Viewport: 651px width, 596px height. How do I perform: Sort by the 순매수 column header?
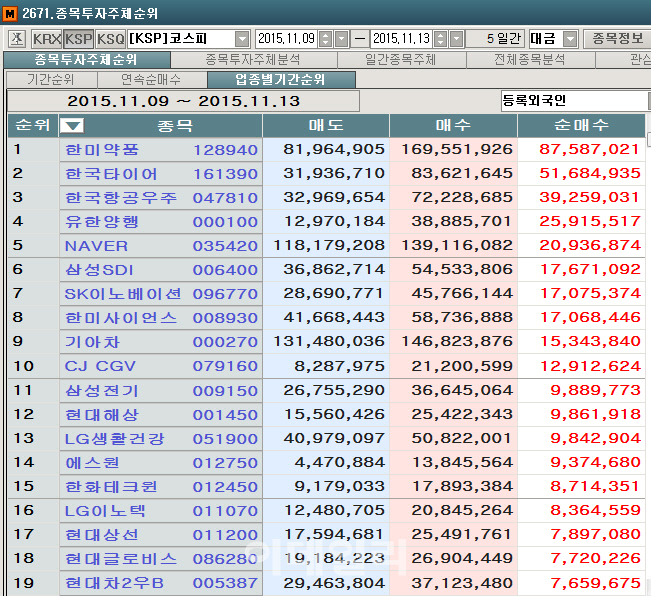point(581,125)
